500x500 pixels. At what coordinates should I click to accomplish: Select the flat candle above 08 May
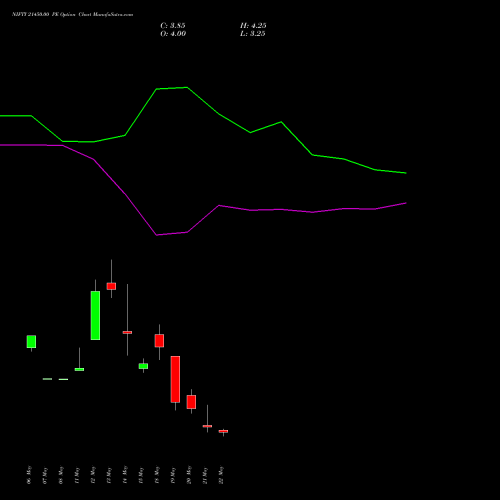[63, 379]
